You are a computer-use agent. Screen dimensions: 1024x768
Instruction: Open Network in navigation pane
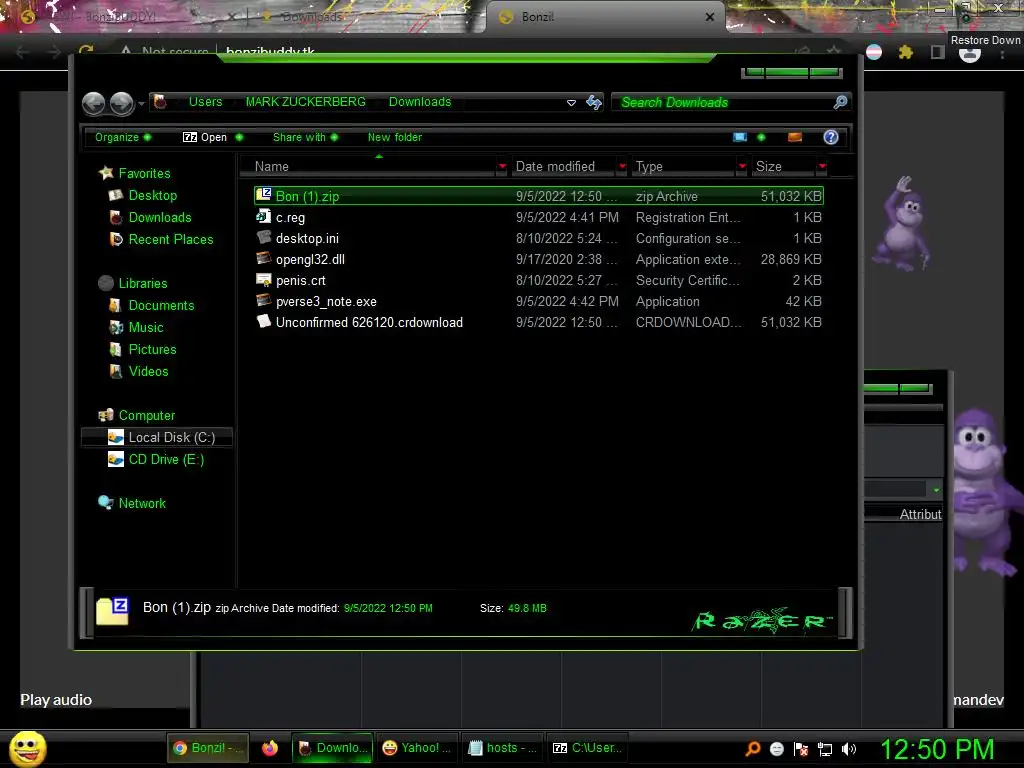[x=142, y=504]
